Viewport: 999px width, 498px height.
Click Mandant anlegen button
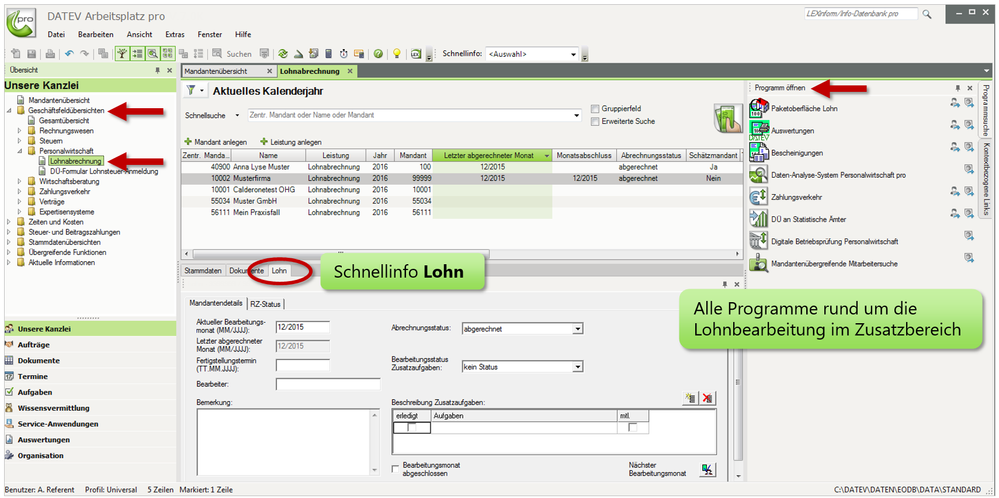click(x=216, y=142)
